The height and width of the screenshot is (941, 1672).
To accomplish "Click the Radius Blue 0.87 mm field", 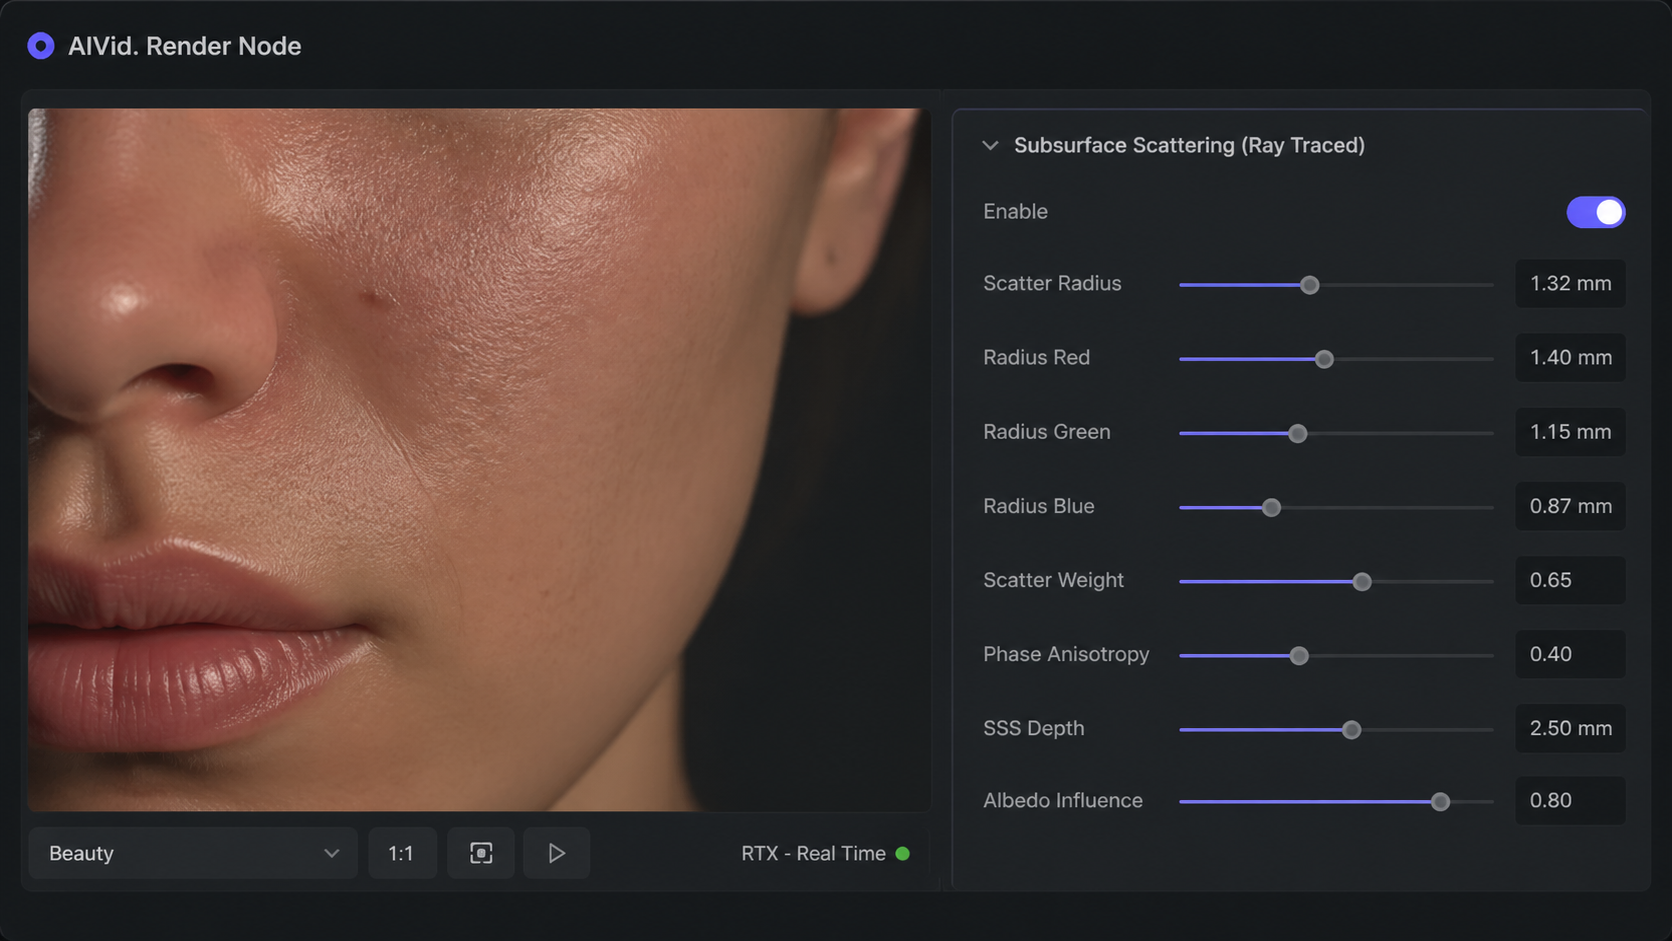I will 1570,506.
